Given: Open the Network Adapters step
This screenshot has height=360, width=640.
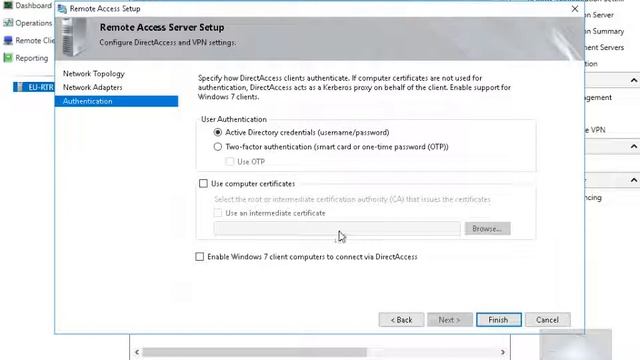Looking at the screenshot, I should point(92,87).
